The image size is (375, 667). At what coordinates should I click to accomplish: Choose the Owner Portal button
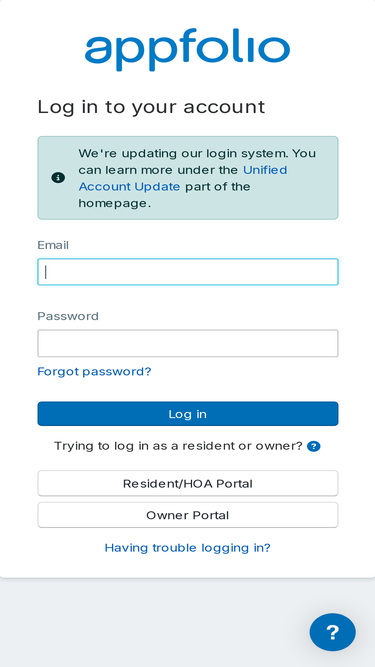(188, 515)
